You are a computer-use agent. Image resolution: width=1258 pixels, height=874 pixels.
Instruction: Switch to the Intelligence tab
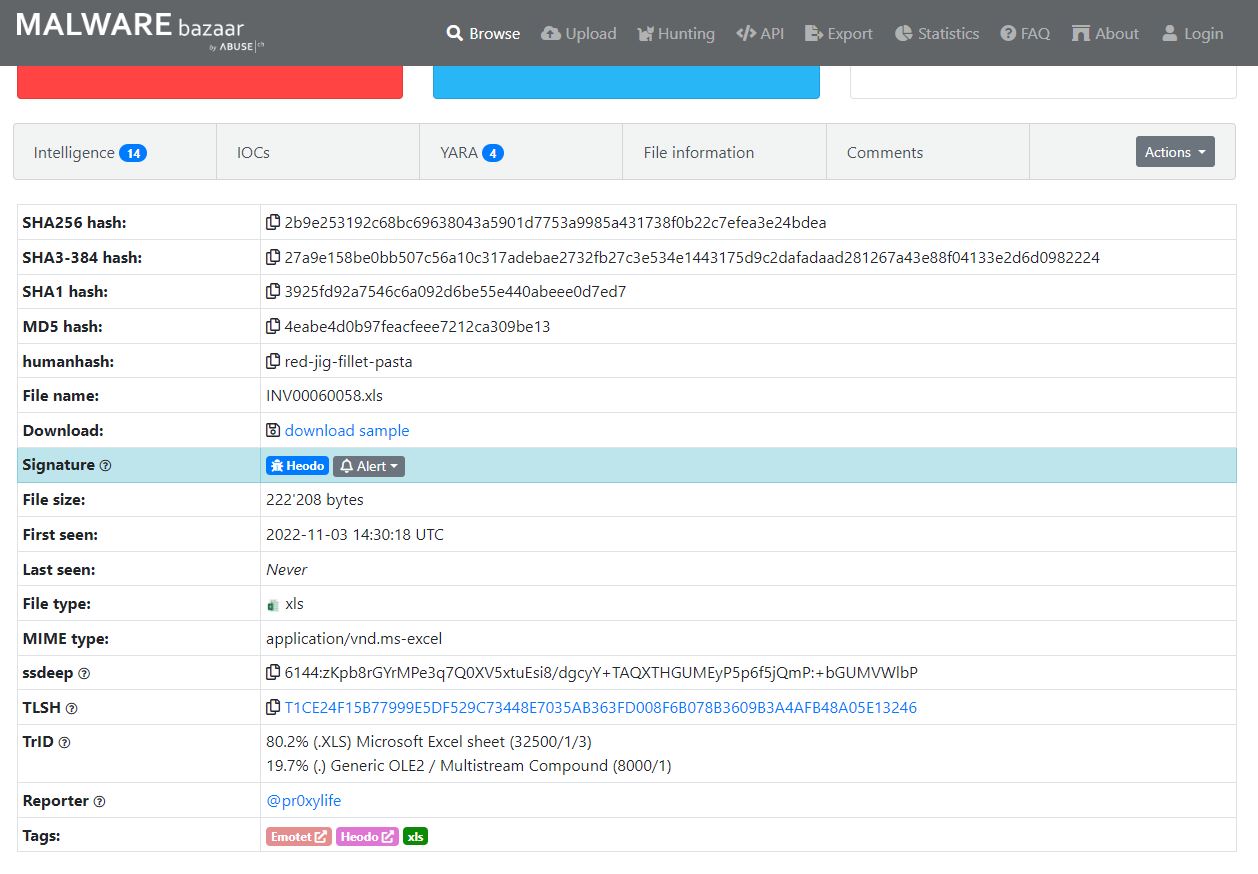point(115,152)
